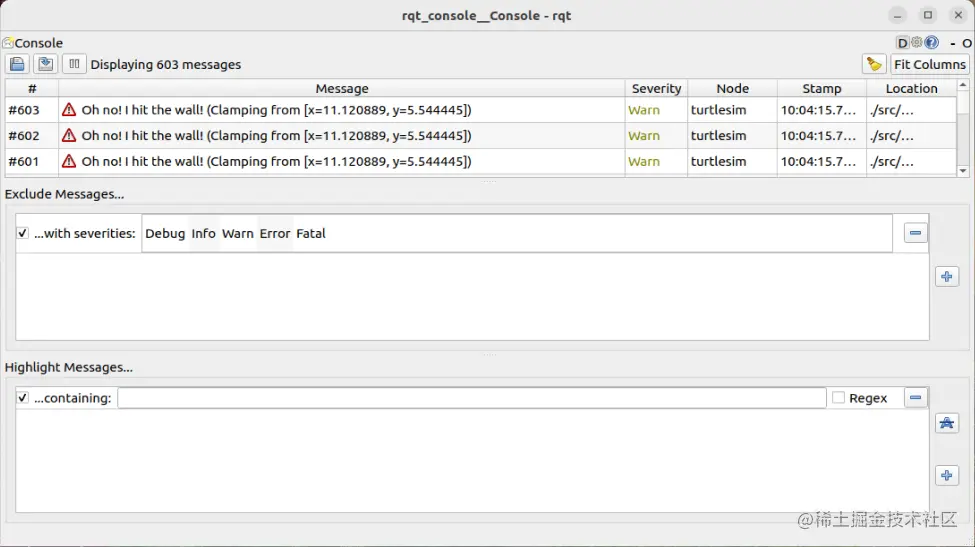Click warning icon in row #603
The height and width of the screenshot is (547, 975).
click(x=69, y=110)
